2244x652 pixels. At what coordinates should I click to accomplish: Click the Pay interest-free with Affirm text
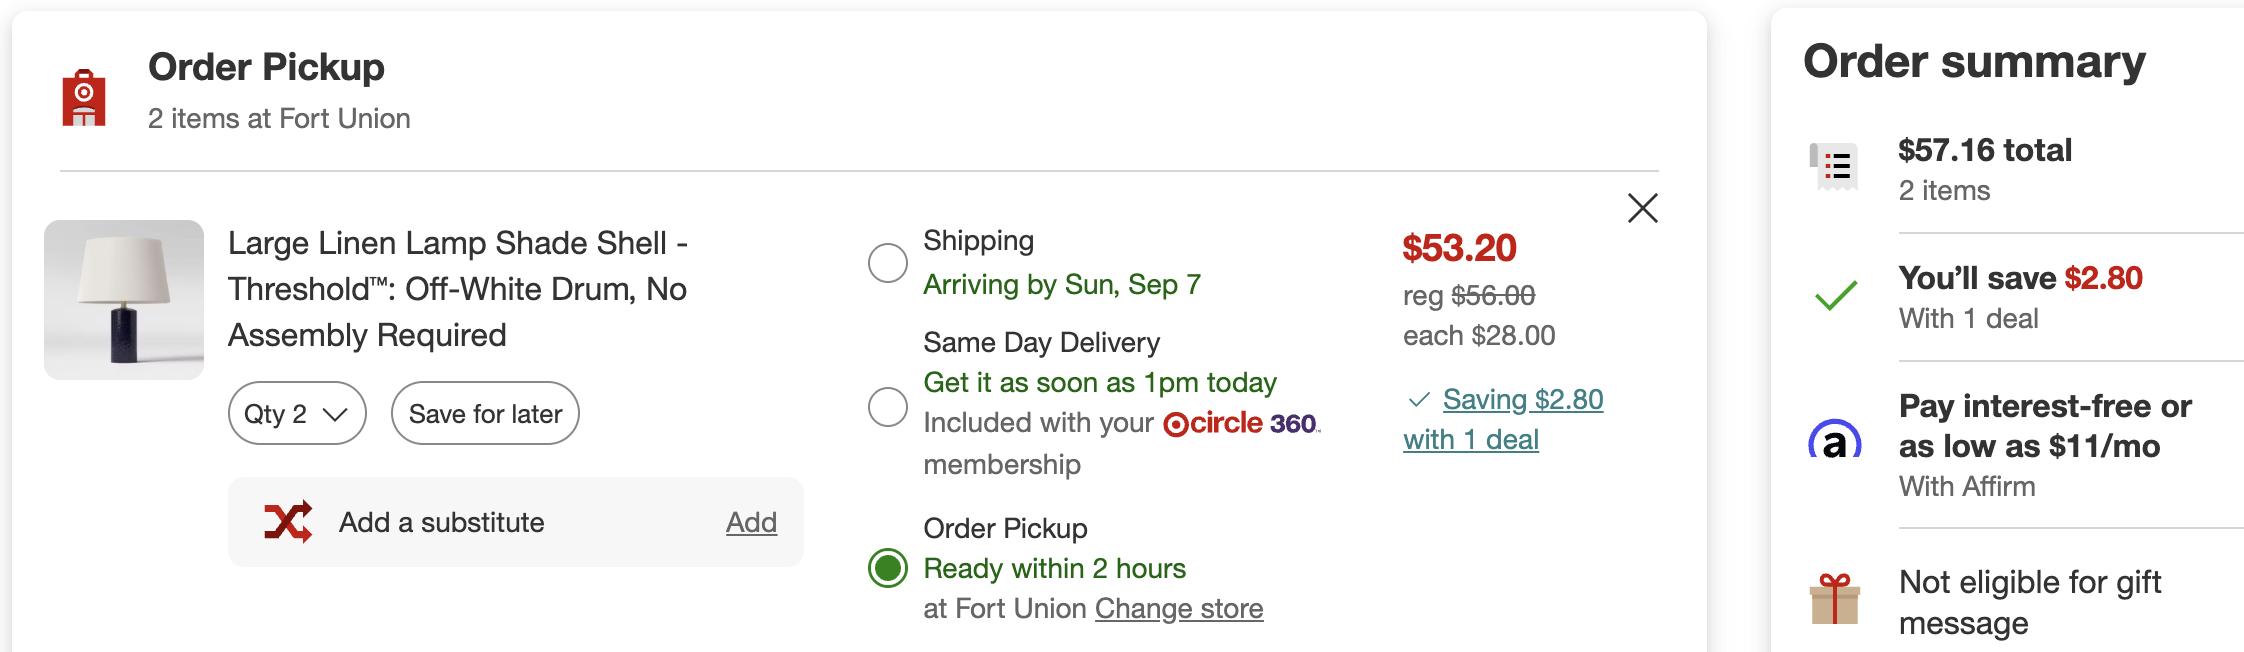coord(2044,426)
